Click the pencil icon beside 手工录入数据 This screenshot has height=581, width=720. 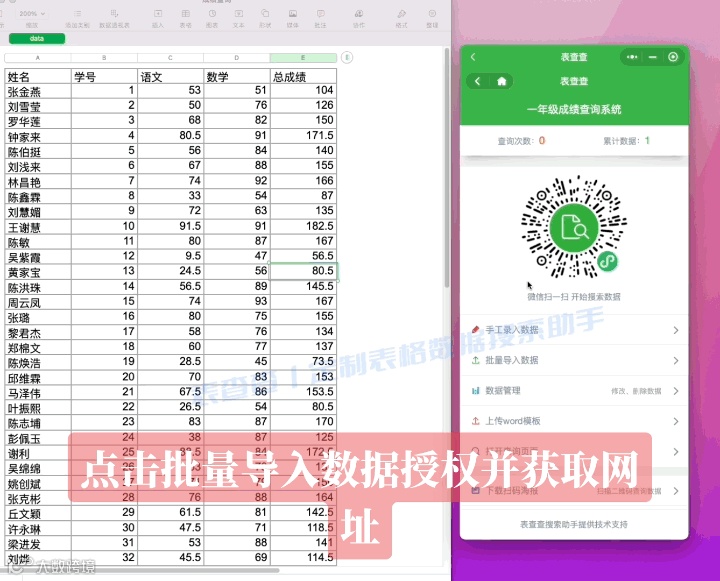[x=476, y=330]
